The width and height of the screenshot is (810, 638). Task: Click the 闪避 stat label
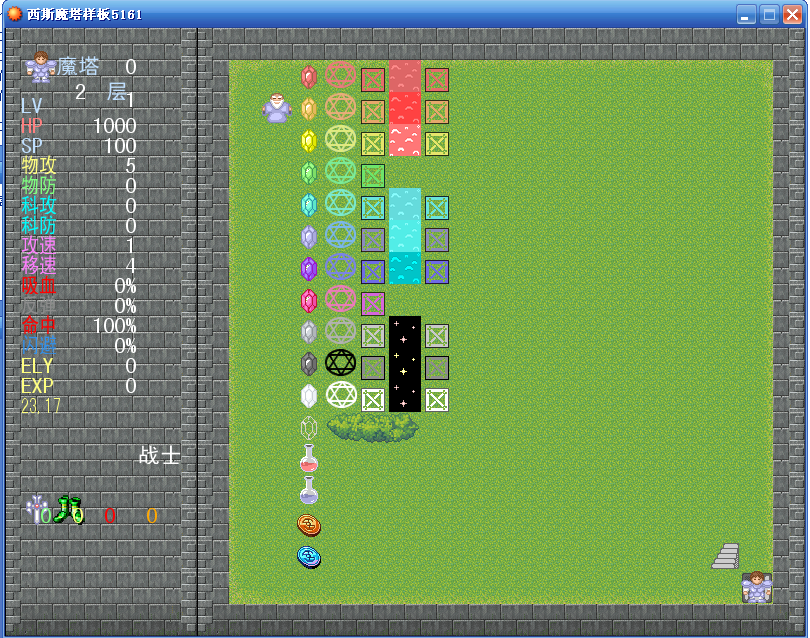[x=39, y=346]
